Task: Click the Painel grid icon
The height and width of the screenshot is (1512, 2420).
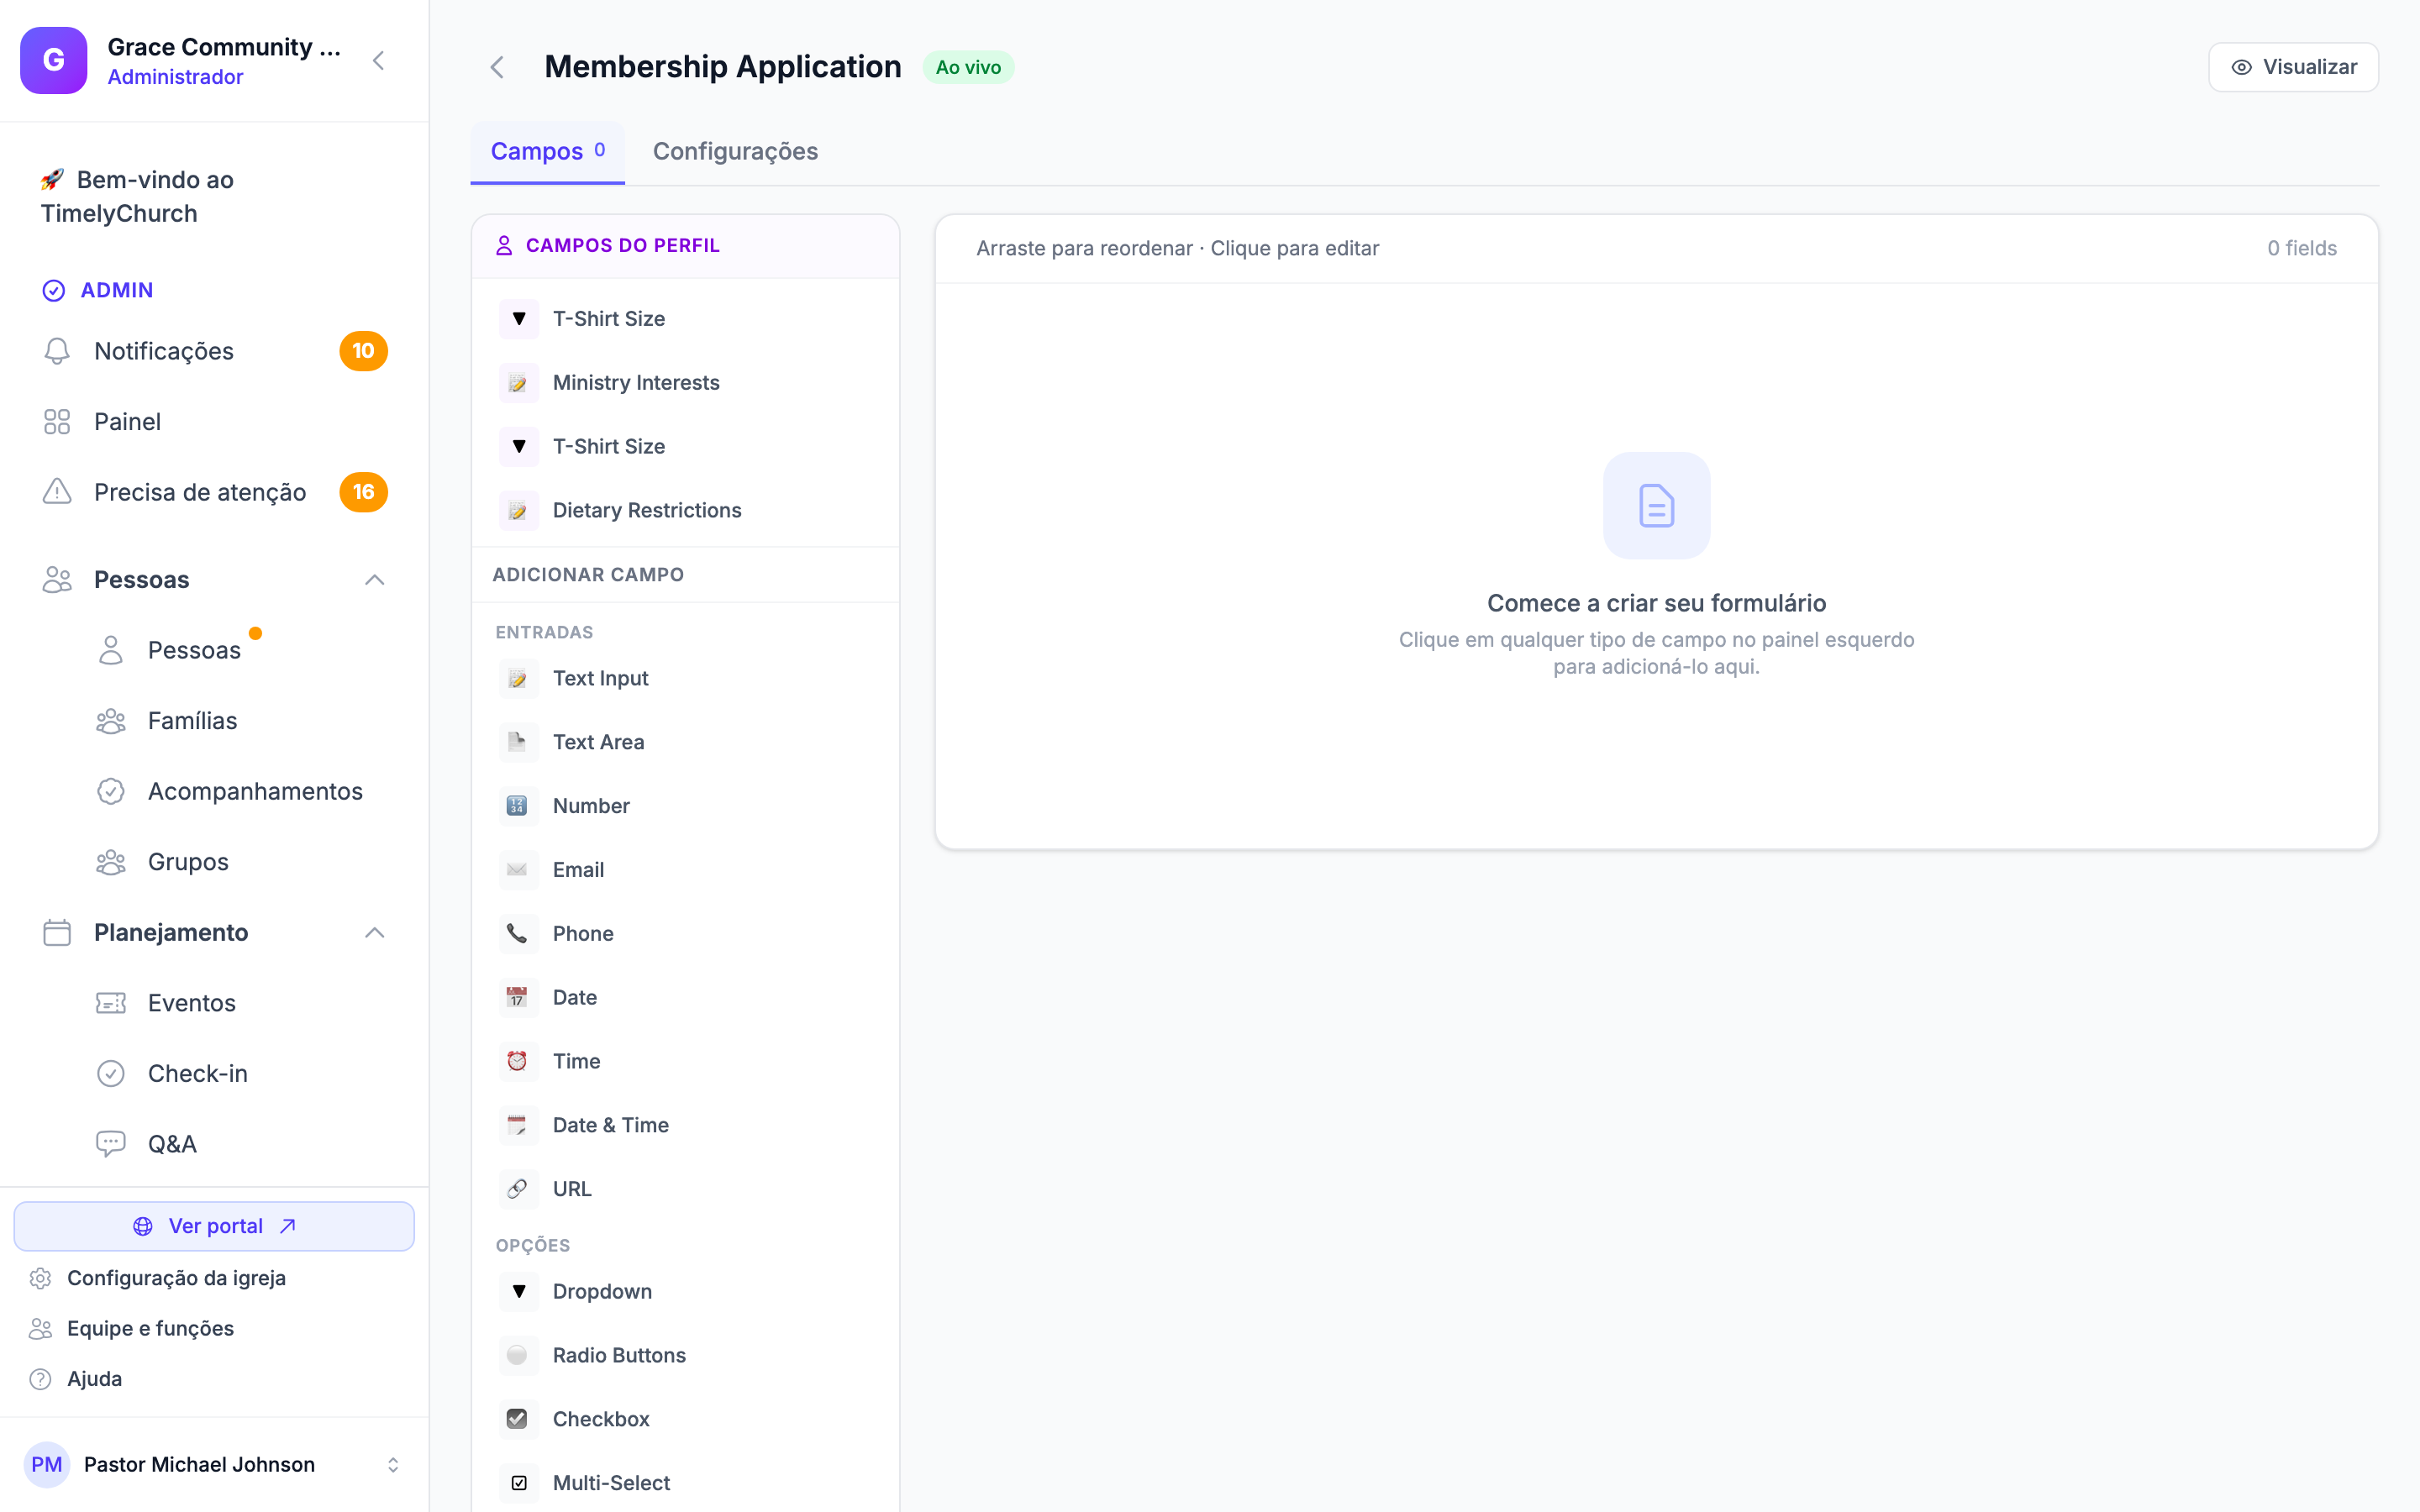Action: click(57, 422)
